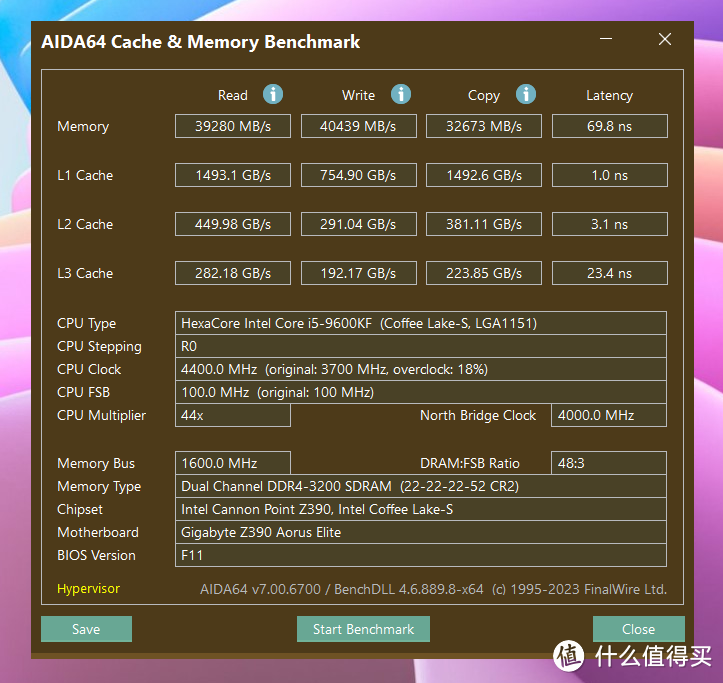This screenshot has width=723, height=683.
Task: Click the Latency column header
Action: 610,95
